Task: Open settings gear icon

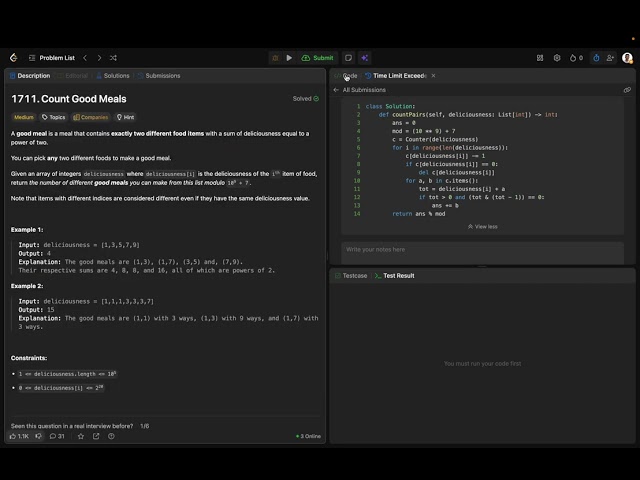Action: [x=557, y=58]
